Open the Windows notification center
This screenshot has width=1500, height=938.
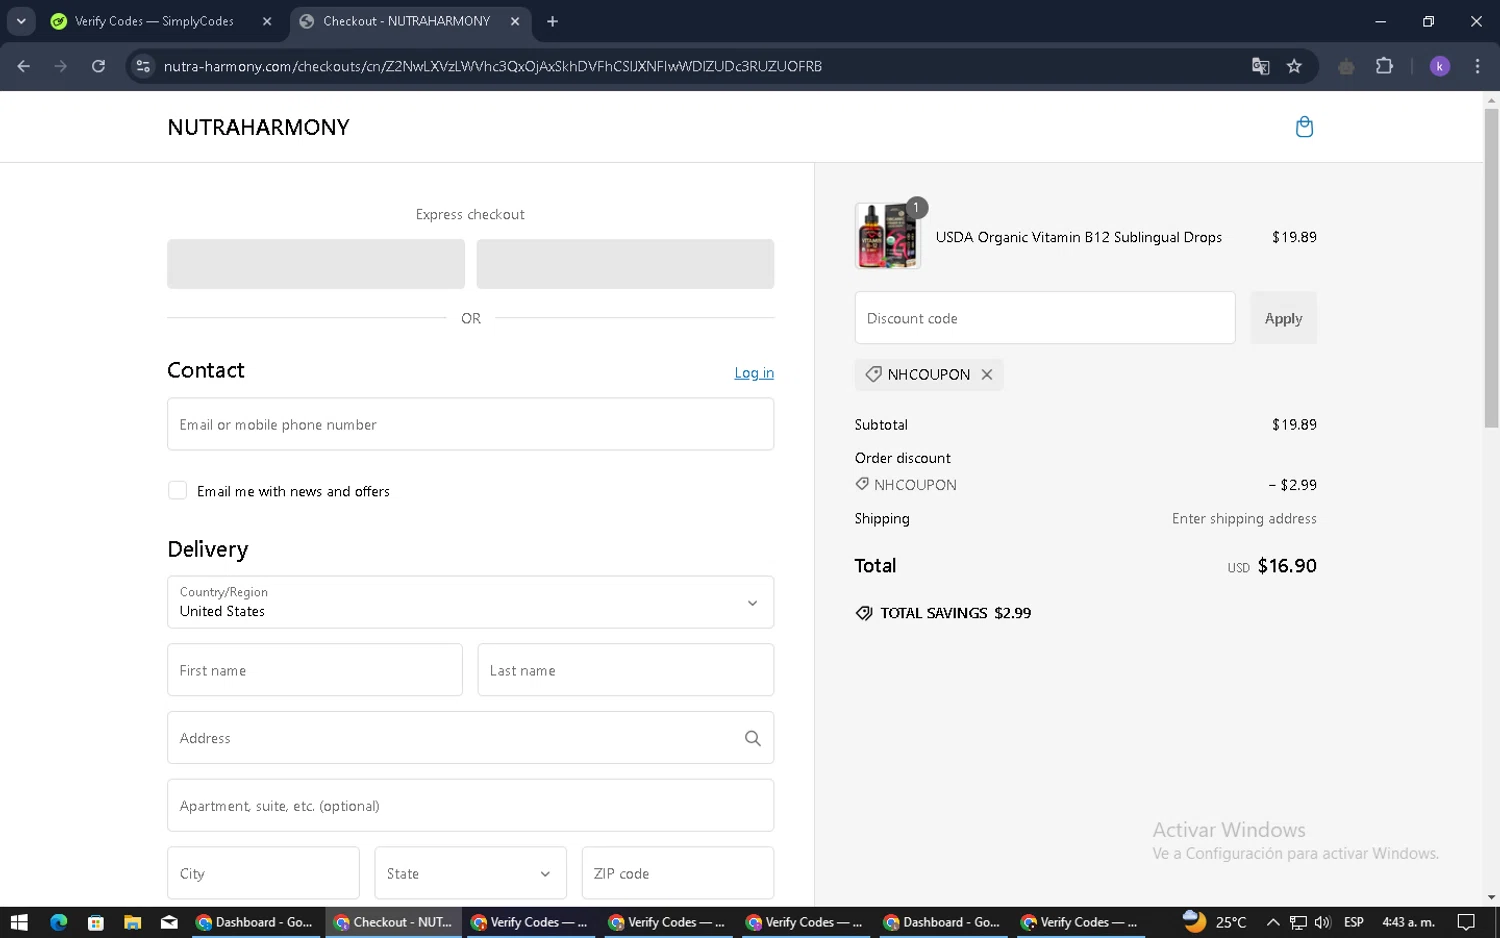tap(1466, 922)
